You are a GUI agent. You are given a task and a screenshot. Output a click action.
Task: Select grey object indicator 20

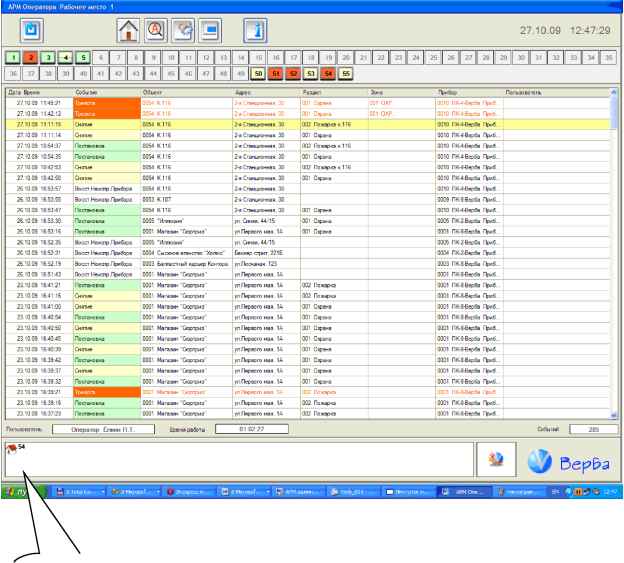tap(346, 58)
